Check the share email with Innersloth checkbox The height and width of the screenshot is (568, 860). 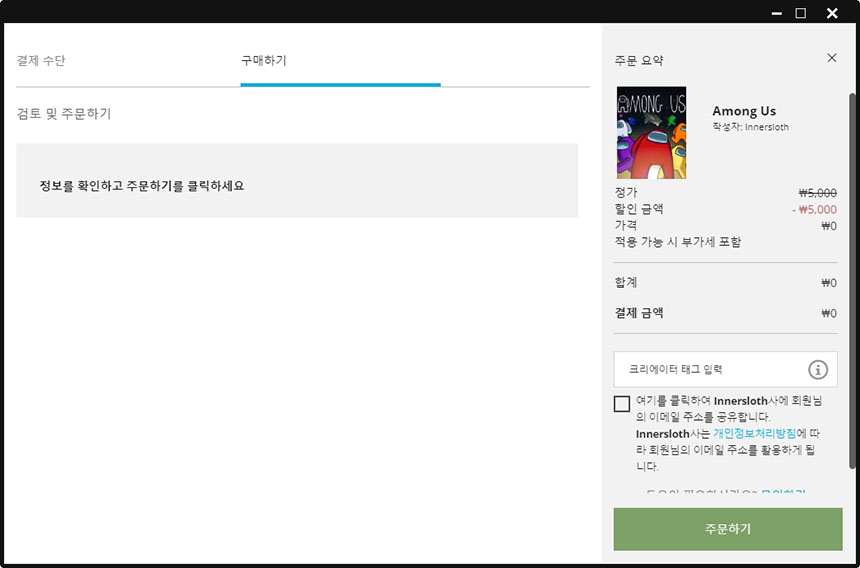pyautogui.click(x=621, y=404)
